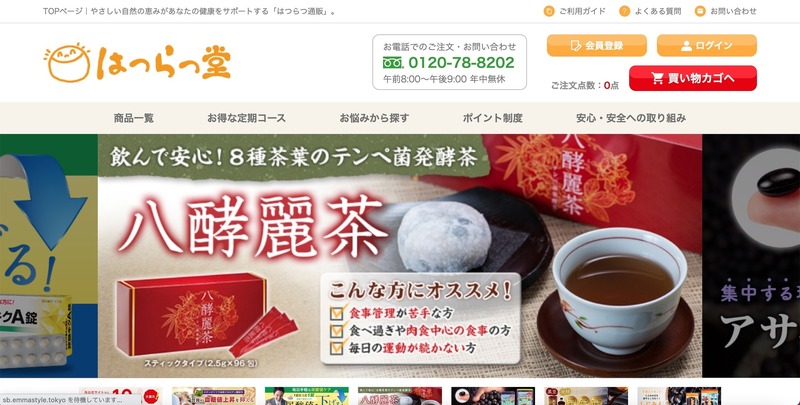
Task: Click the お問い合わせ mail icon
Action: coord(700,11)
